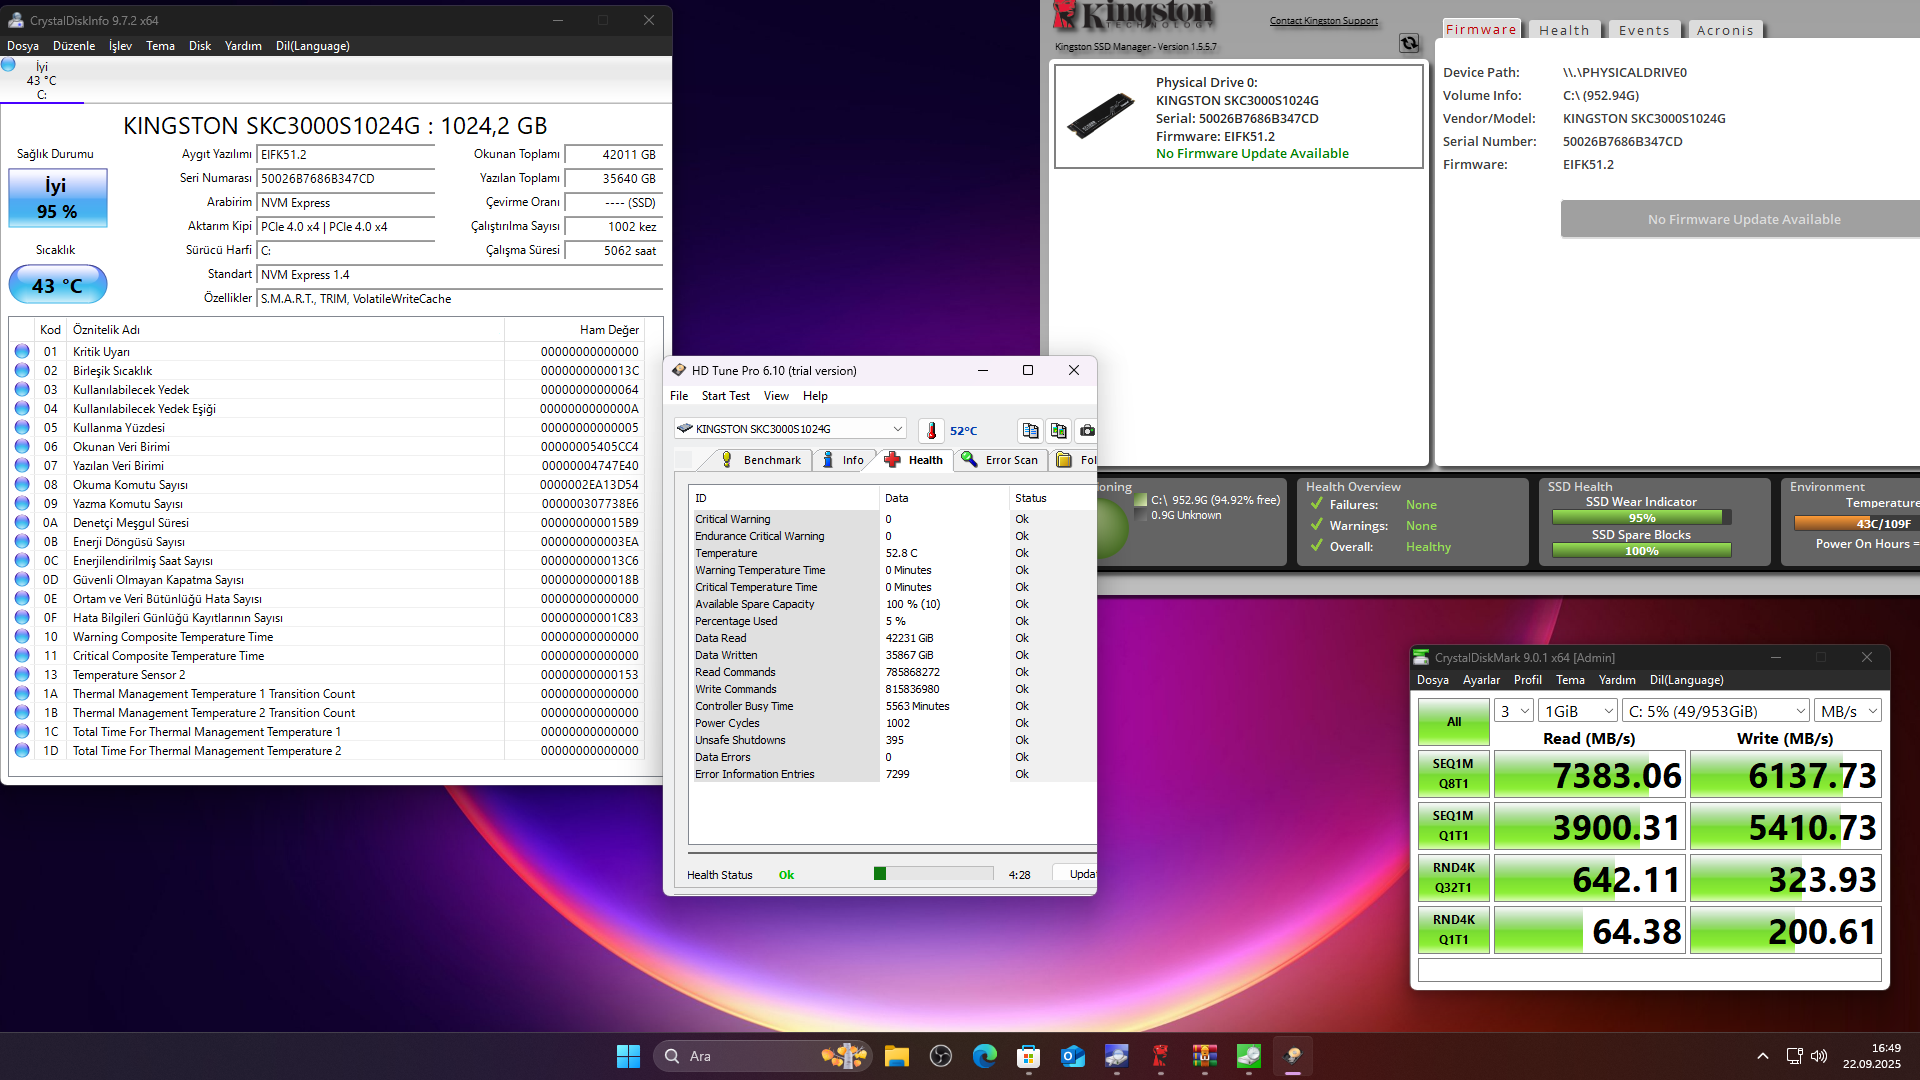Screen dimensions: 1920x1080
Task: Click the Contact Kingston Support link
Action: 1323,21
